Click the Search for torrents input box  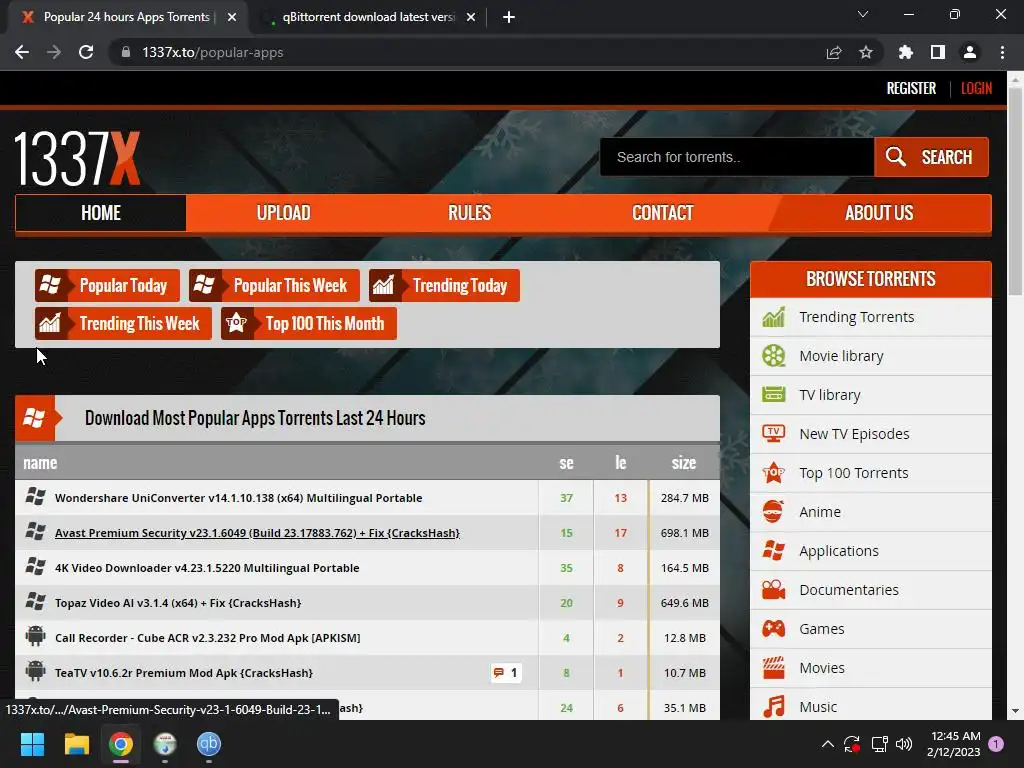(737, 157)
